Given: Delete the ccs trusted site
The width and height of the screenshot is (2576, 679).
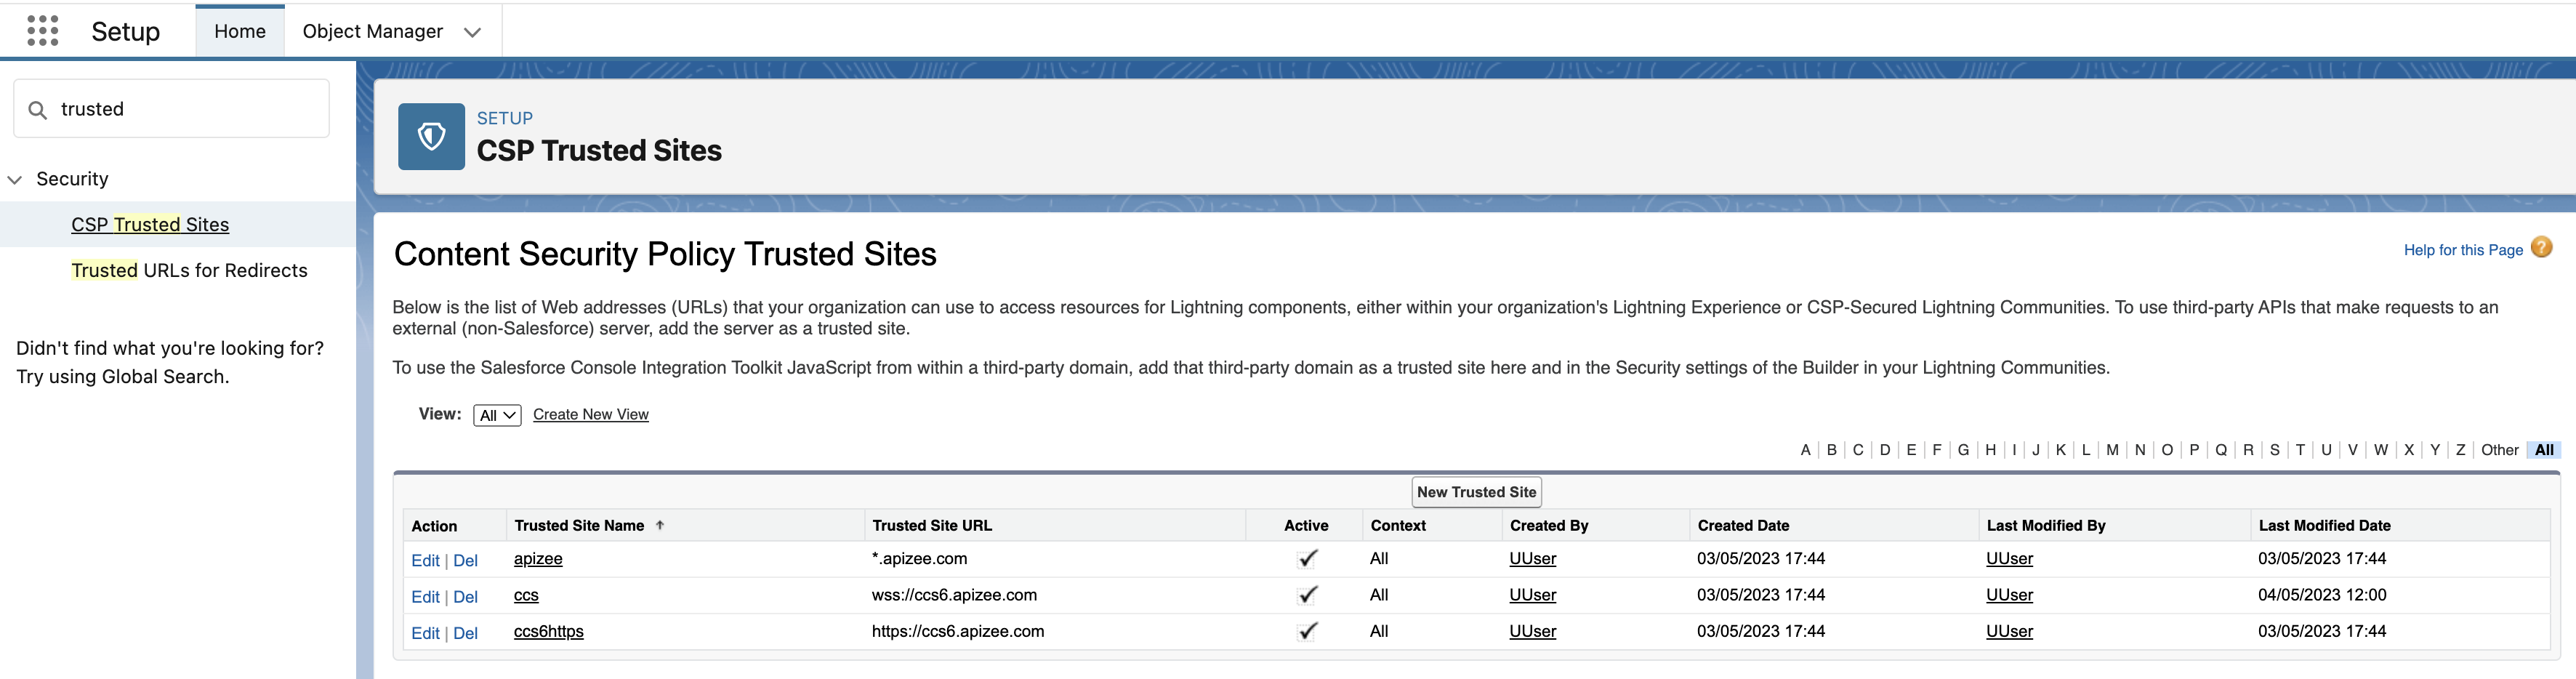Looking at the screenshot, I should pos(465,597).
